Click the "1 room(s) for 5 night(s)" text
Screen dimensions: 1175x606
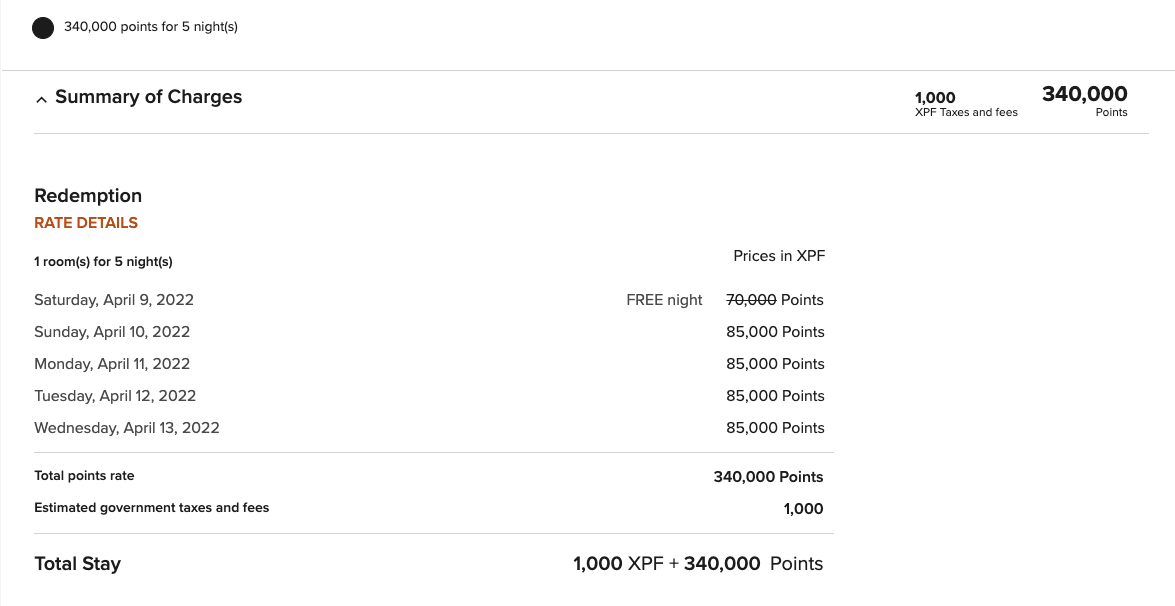pyautogui.click(x=103, y=262)
